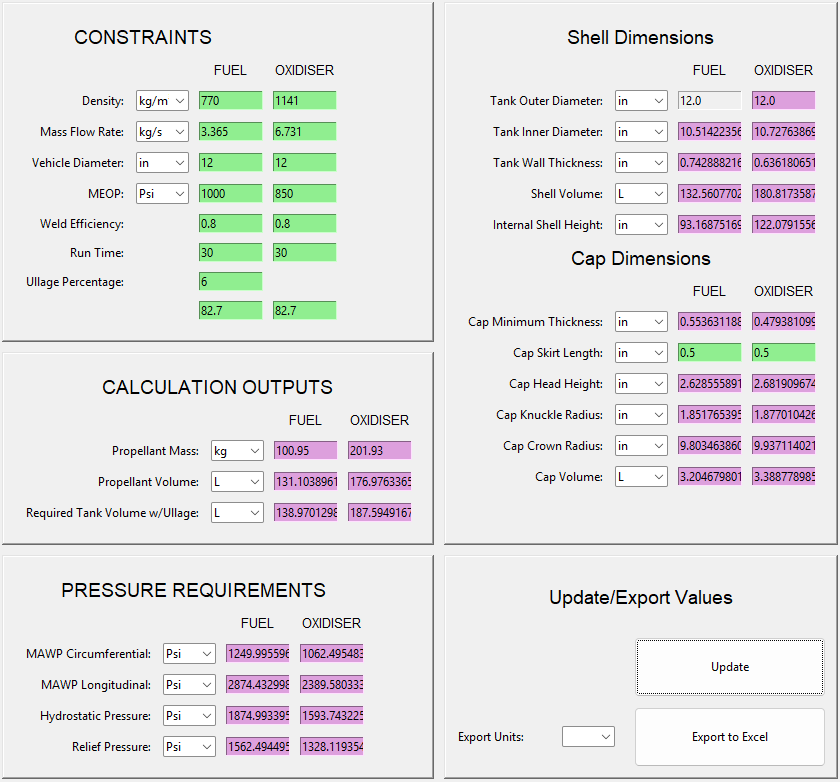840x782 pixels.
Task: Open Propellant Mass unit dropdown
Action: (237, 451)
